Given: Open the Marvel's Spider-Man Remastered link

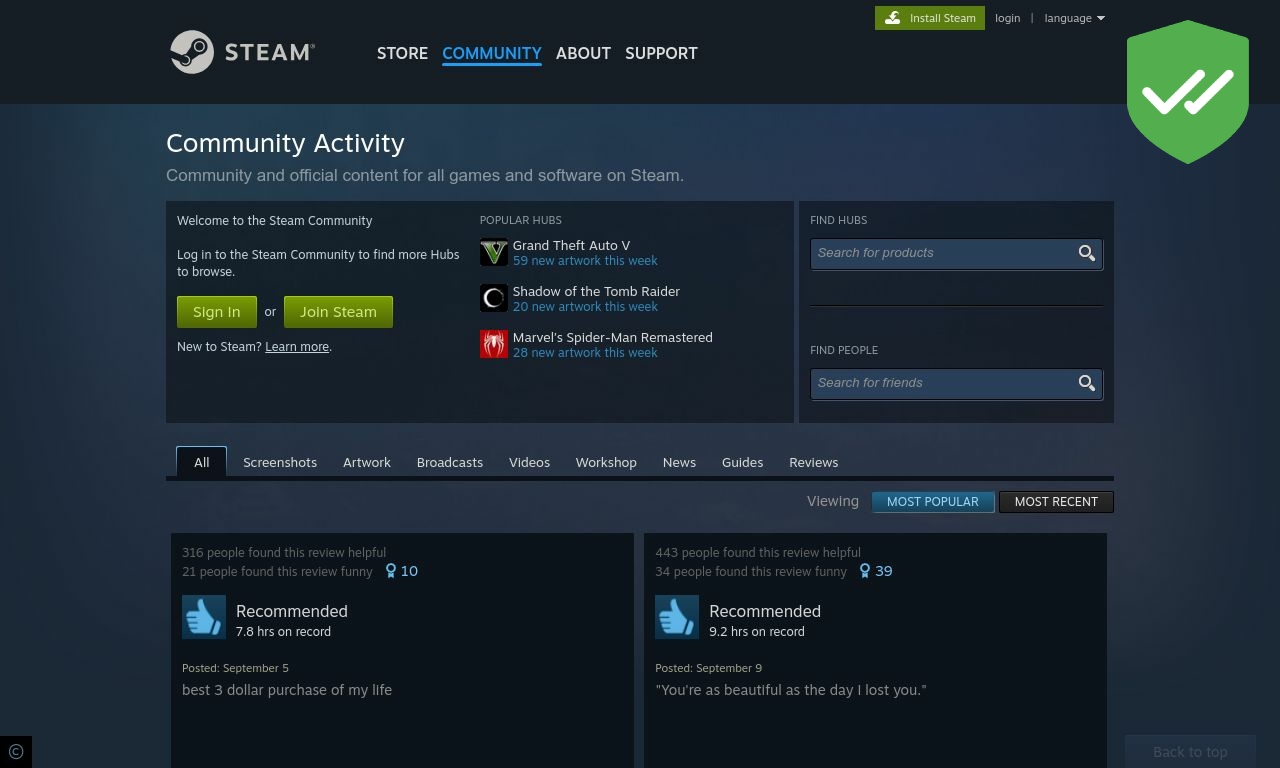Looking at the screenshot, I should pyautogui.click(x=613, y=337).
